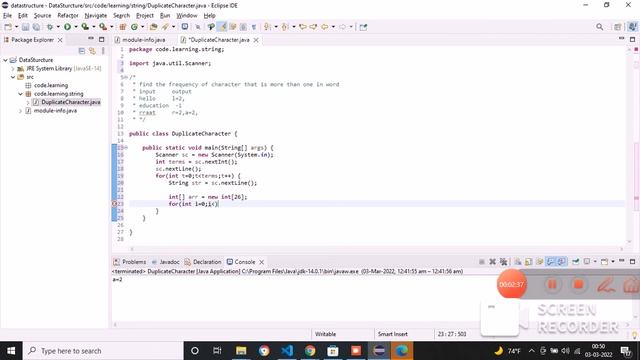The image size is (640, 360).
Task: Select DuplicateCharacter.java in Package Explorer
Action: (x=71, y=102)
